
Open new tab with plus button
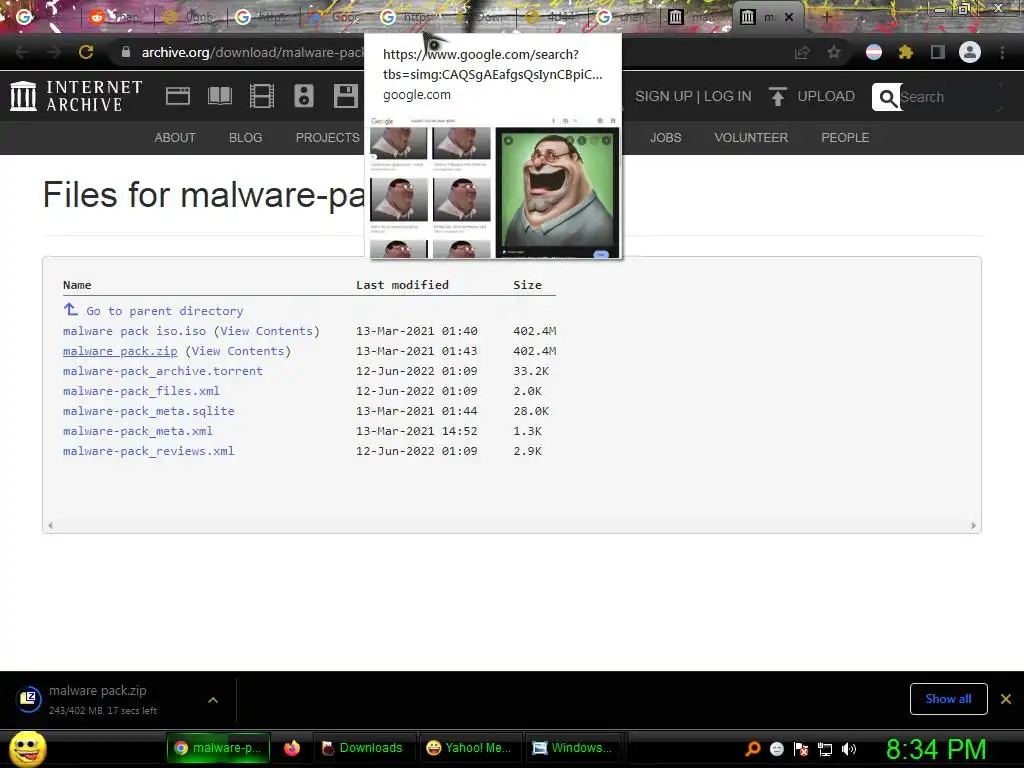pyautogui.click(x=826, y=17)
